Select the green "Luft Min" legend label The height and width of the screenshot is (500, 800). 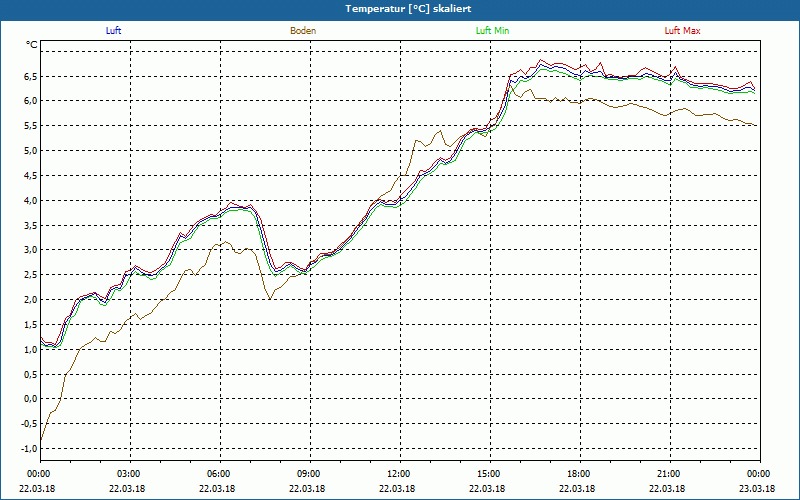point(492,31)
